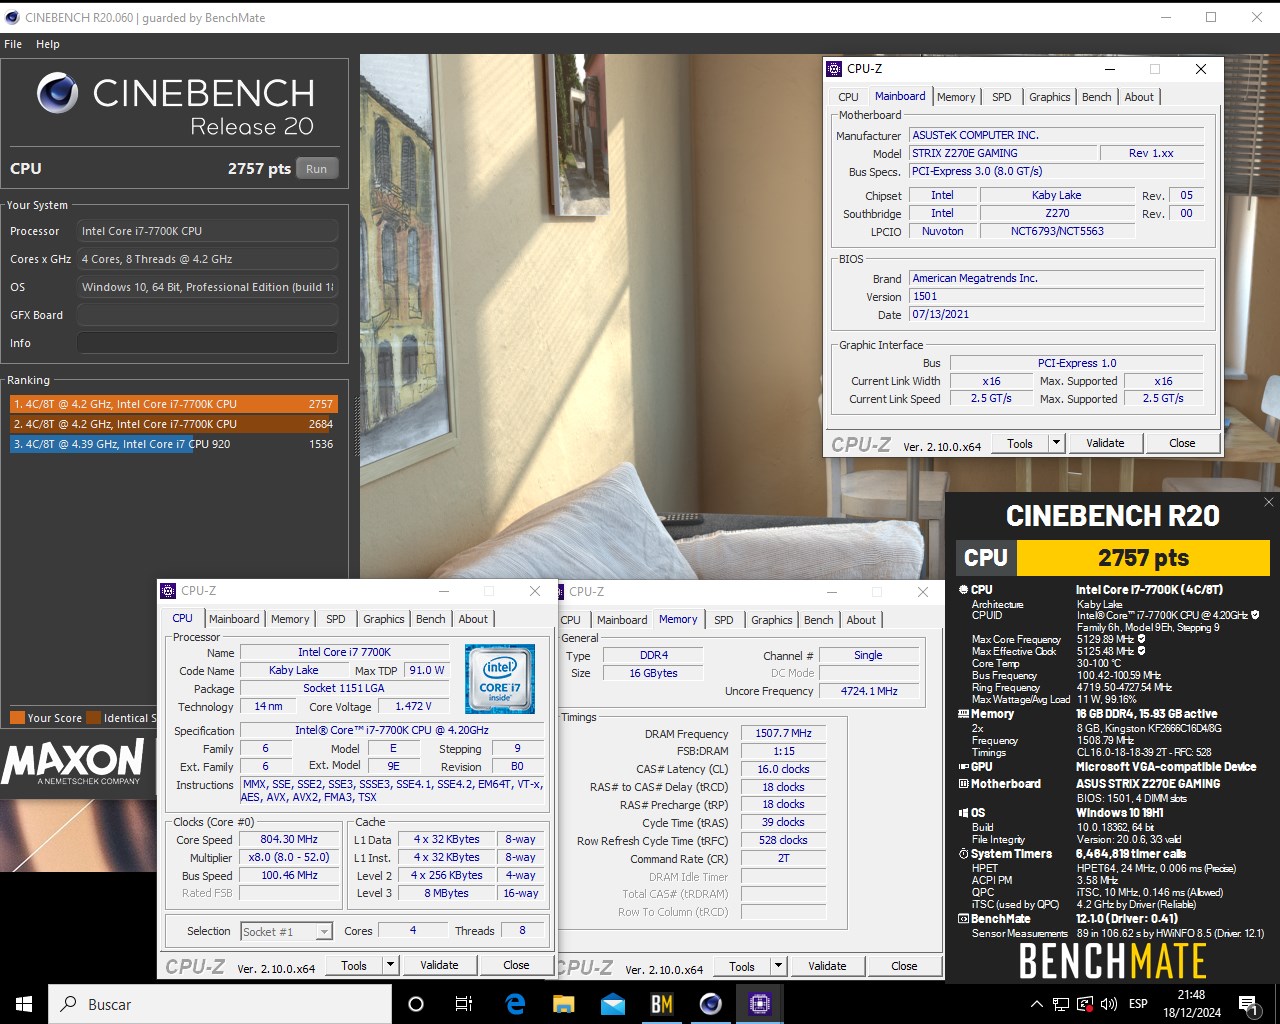Click the GFX Board field in Cinebench

tap(208, 315)
